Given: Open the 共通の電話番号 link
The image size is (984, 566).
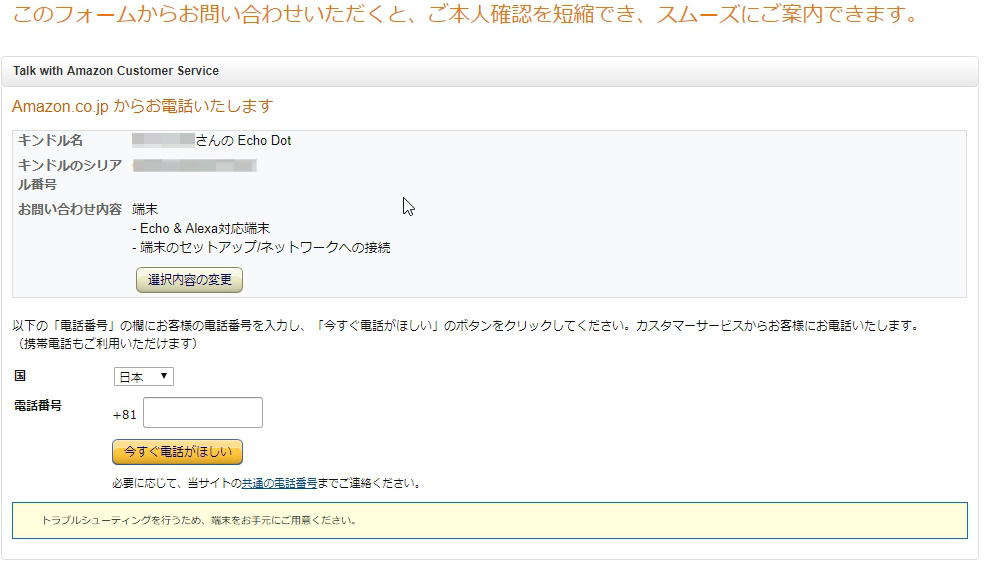Looking at the screenshot, I should point(279,483).
